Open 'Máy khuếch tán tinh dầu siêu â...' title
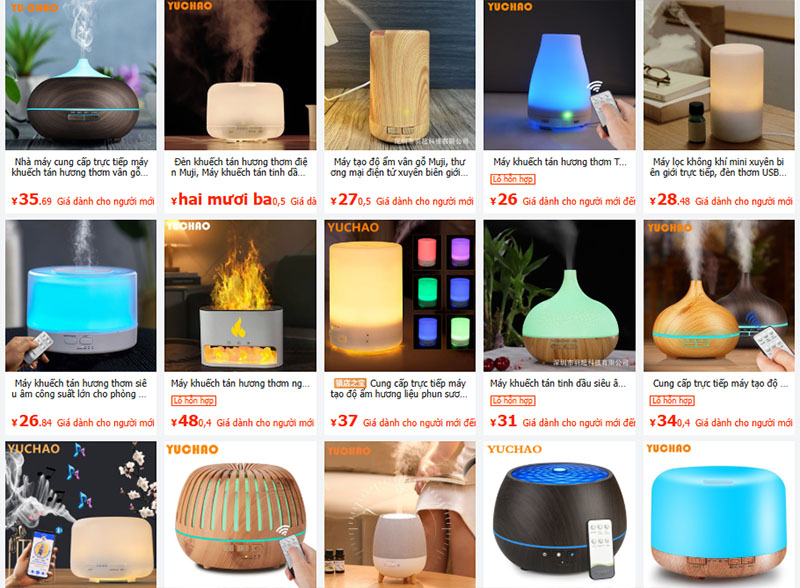 [558, 383]
